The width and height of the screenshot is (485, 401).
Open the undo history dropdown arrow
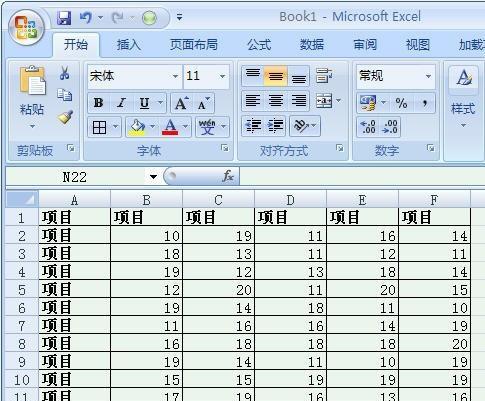pos(100,17)
